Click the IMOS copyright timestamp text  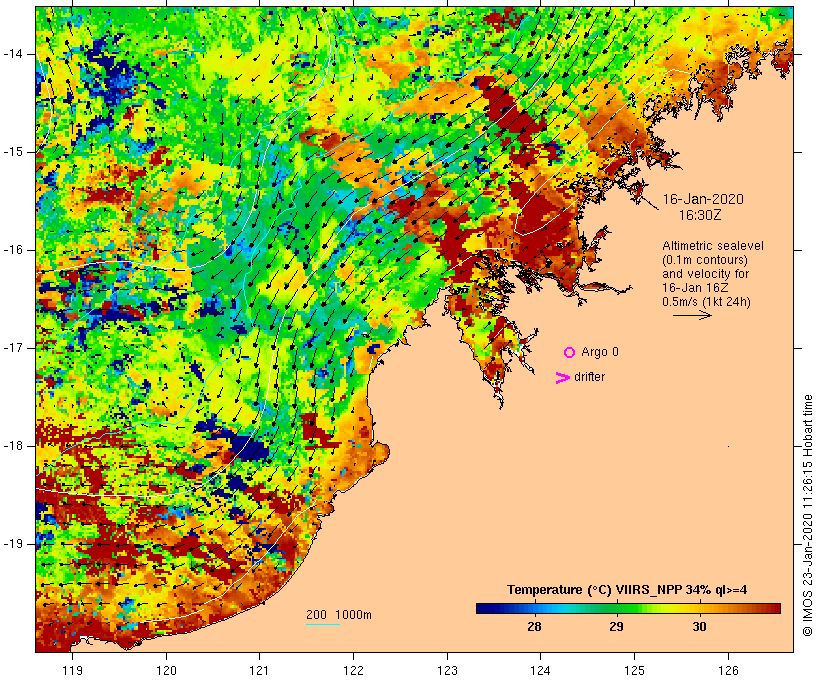pyautogui.click(x=807, y=516)
